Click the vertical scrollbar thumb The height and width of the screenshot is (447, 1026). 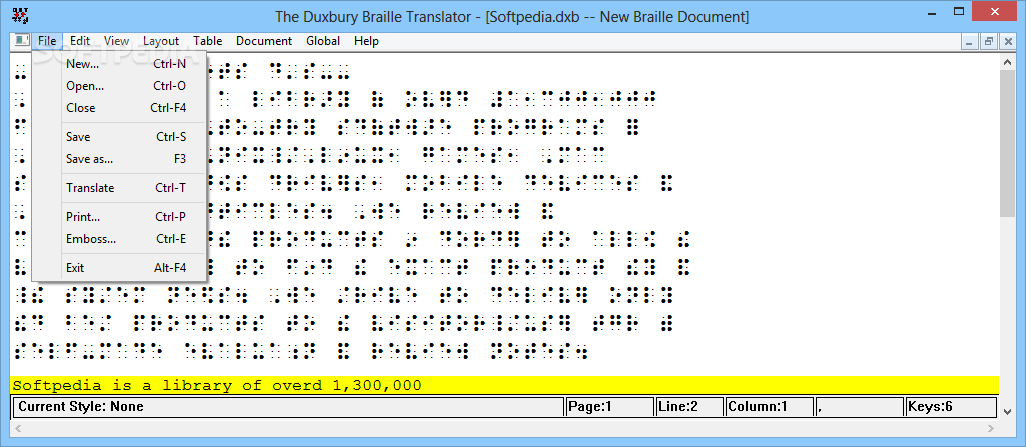pyautogui.click(x=1008, y=144)
